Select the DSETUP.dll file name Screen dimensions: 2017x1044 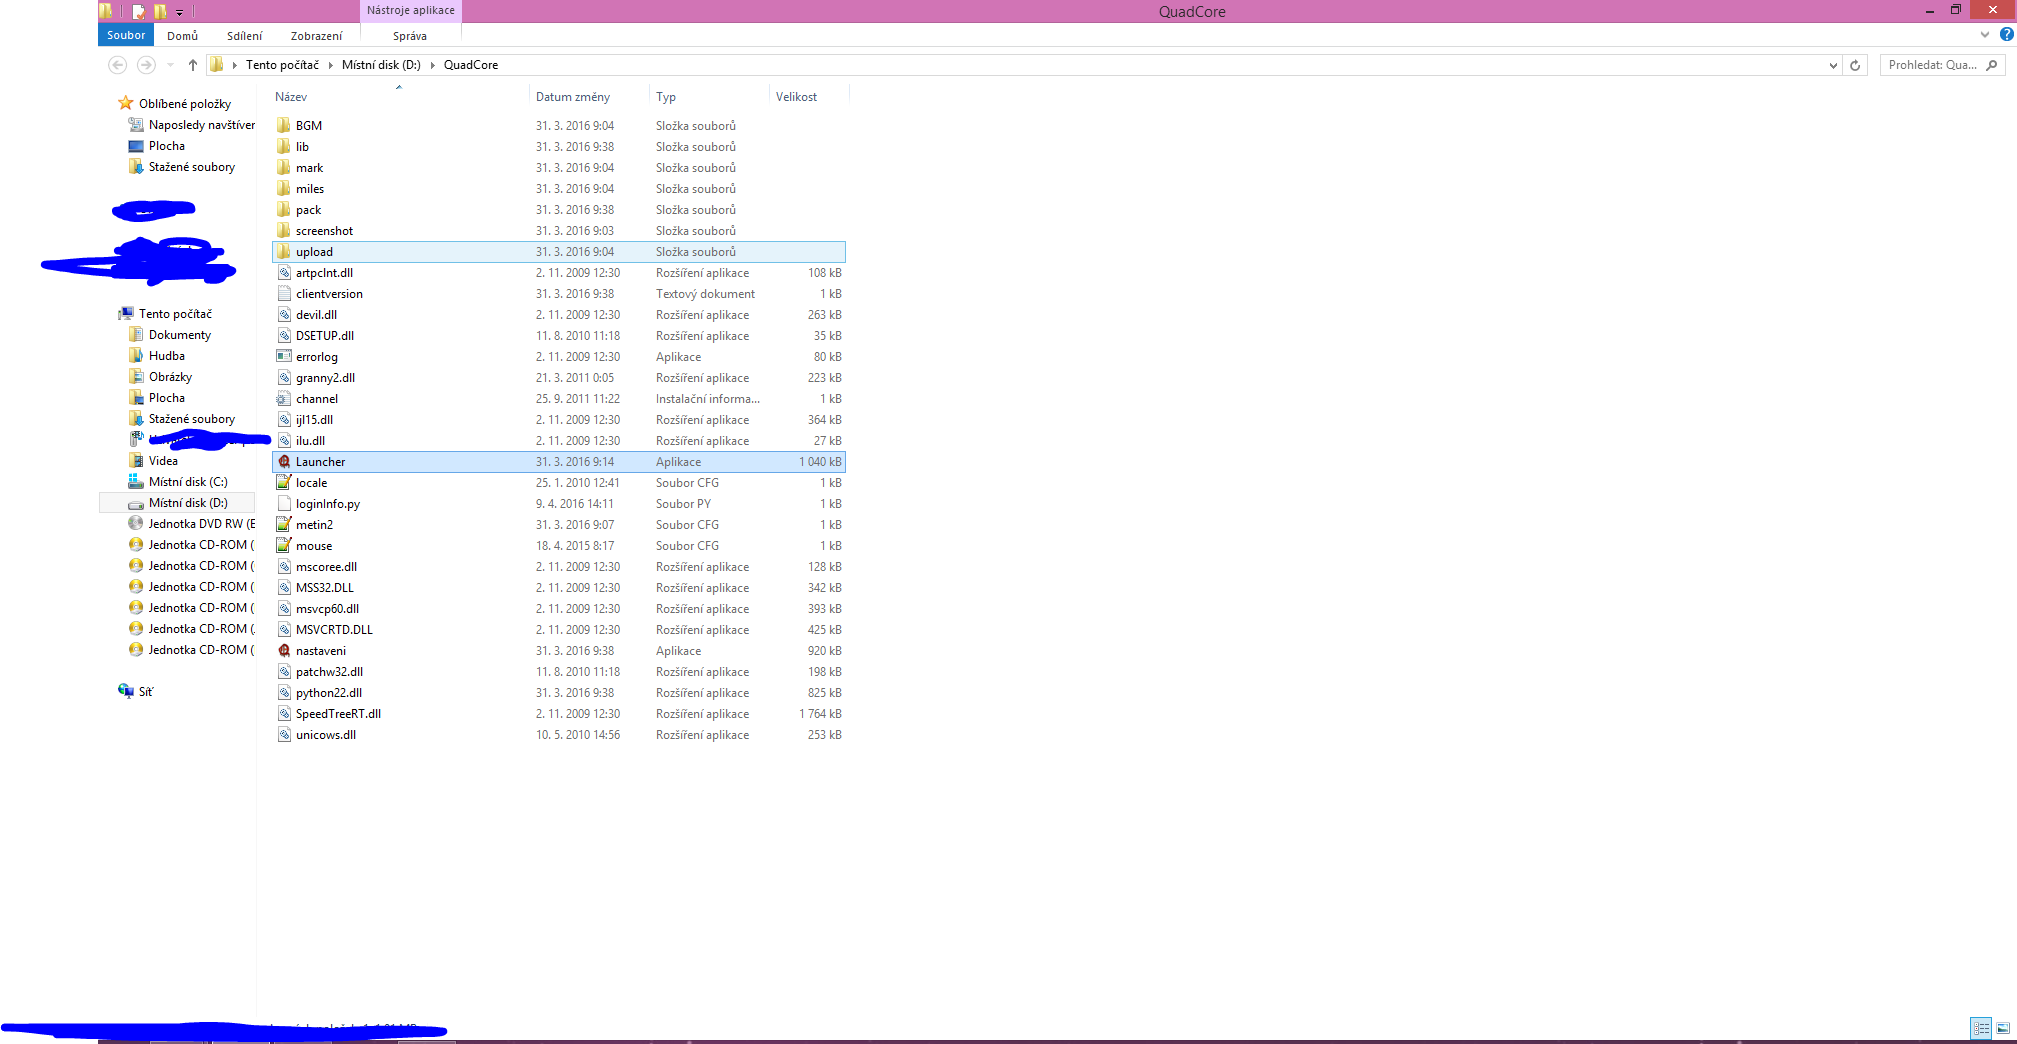(325, 336)
